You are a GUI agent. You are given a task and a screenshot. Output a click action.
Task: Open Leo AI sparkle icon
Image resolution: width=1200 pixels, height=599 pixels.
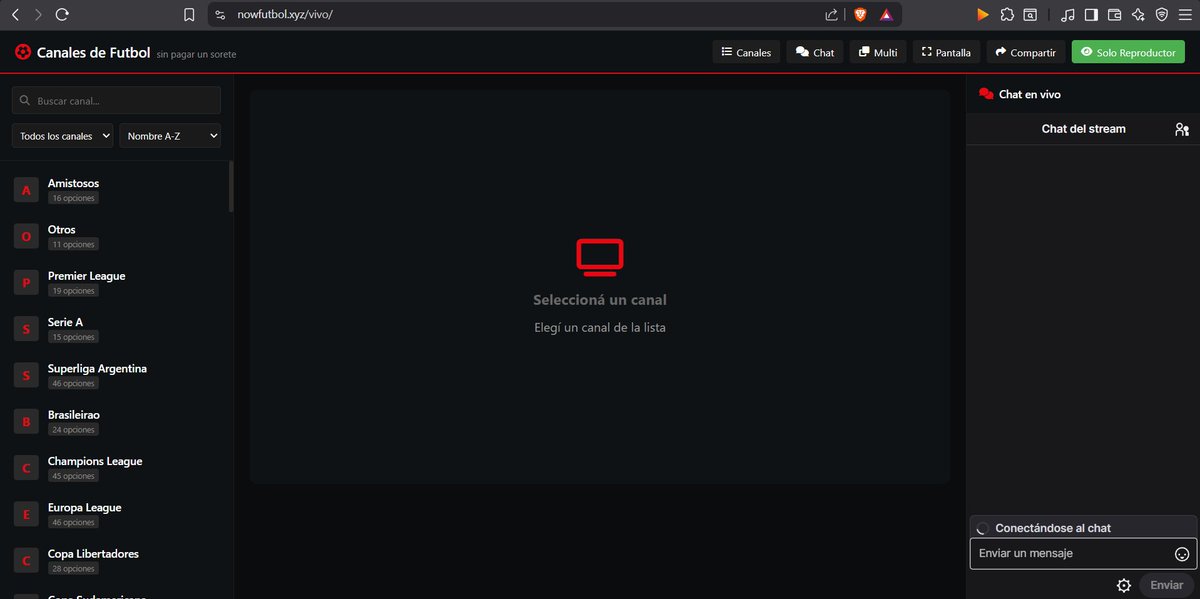[x=1138, y=15]
